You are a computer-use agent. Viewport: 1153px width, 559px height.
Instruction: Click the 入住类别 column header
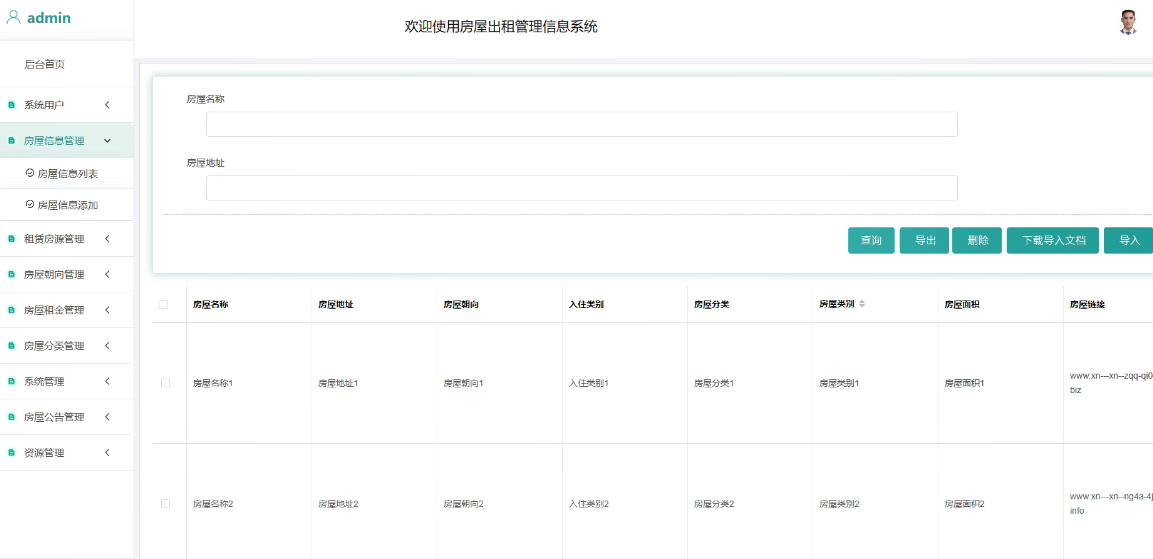point(587,304)
